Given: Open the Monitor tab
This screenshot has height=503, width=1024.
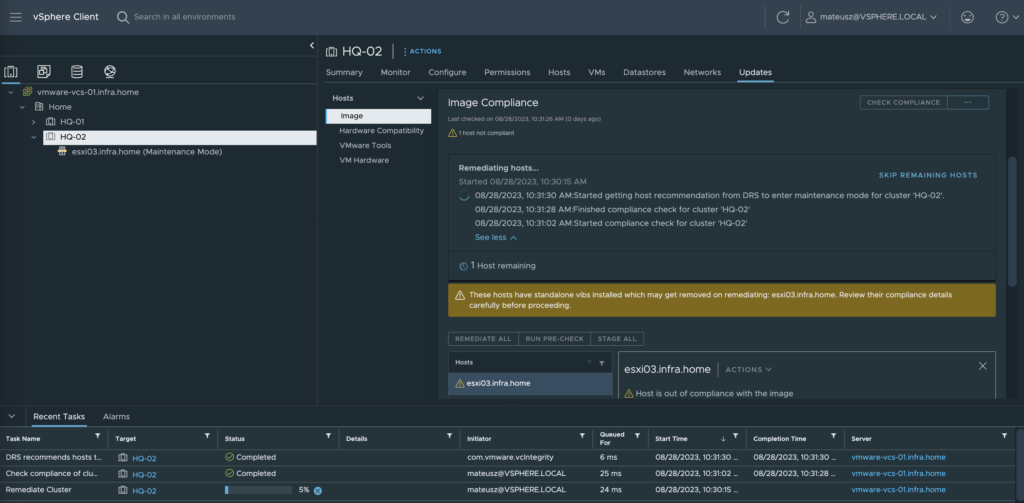Looking at the screenshot, I should click(x=396, y=73).
